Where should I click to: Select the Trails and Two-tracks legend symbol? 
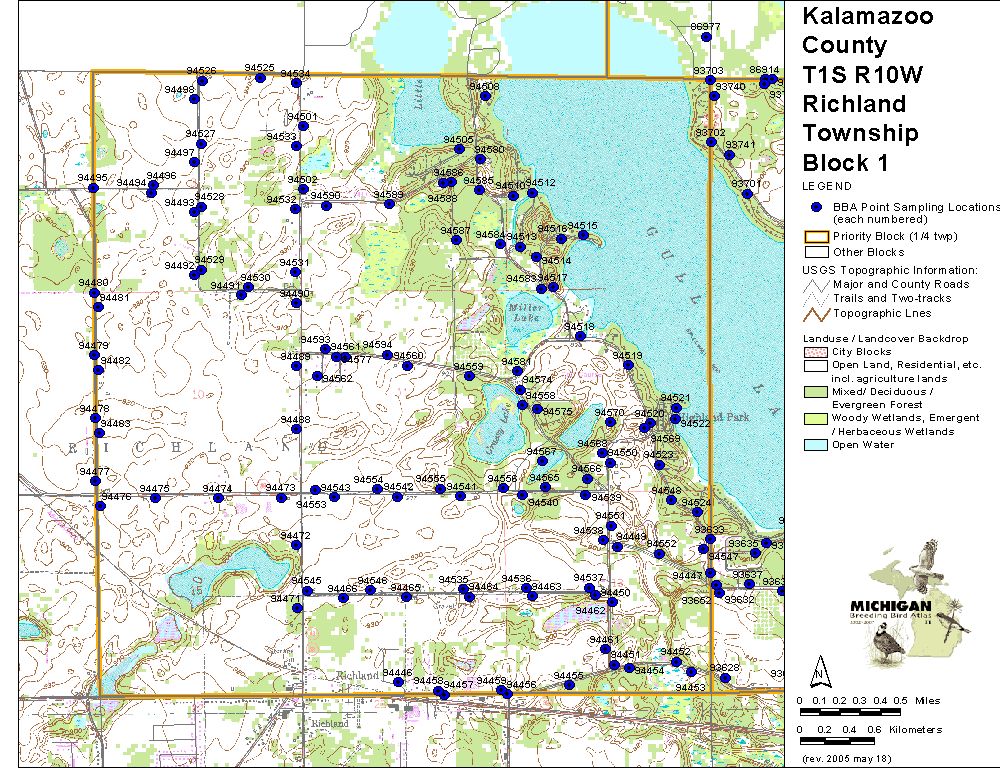click(816, 298)
